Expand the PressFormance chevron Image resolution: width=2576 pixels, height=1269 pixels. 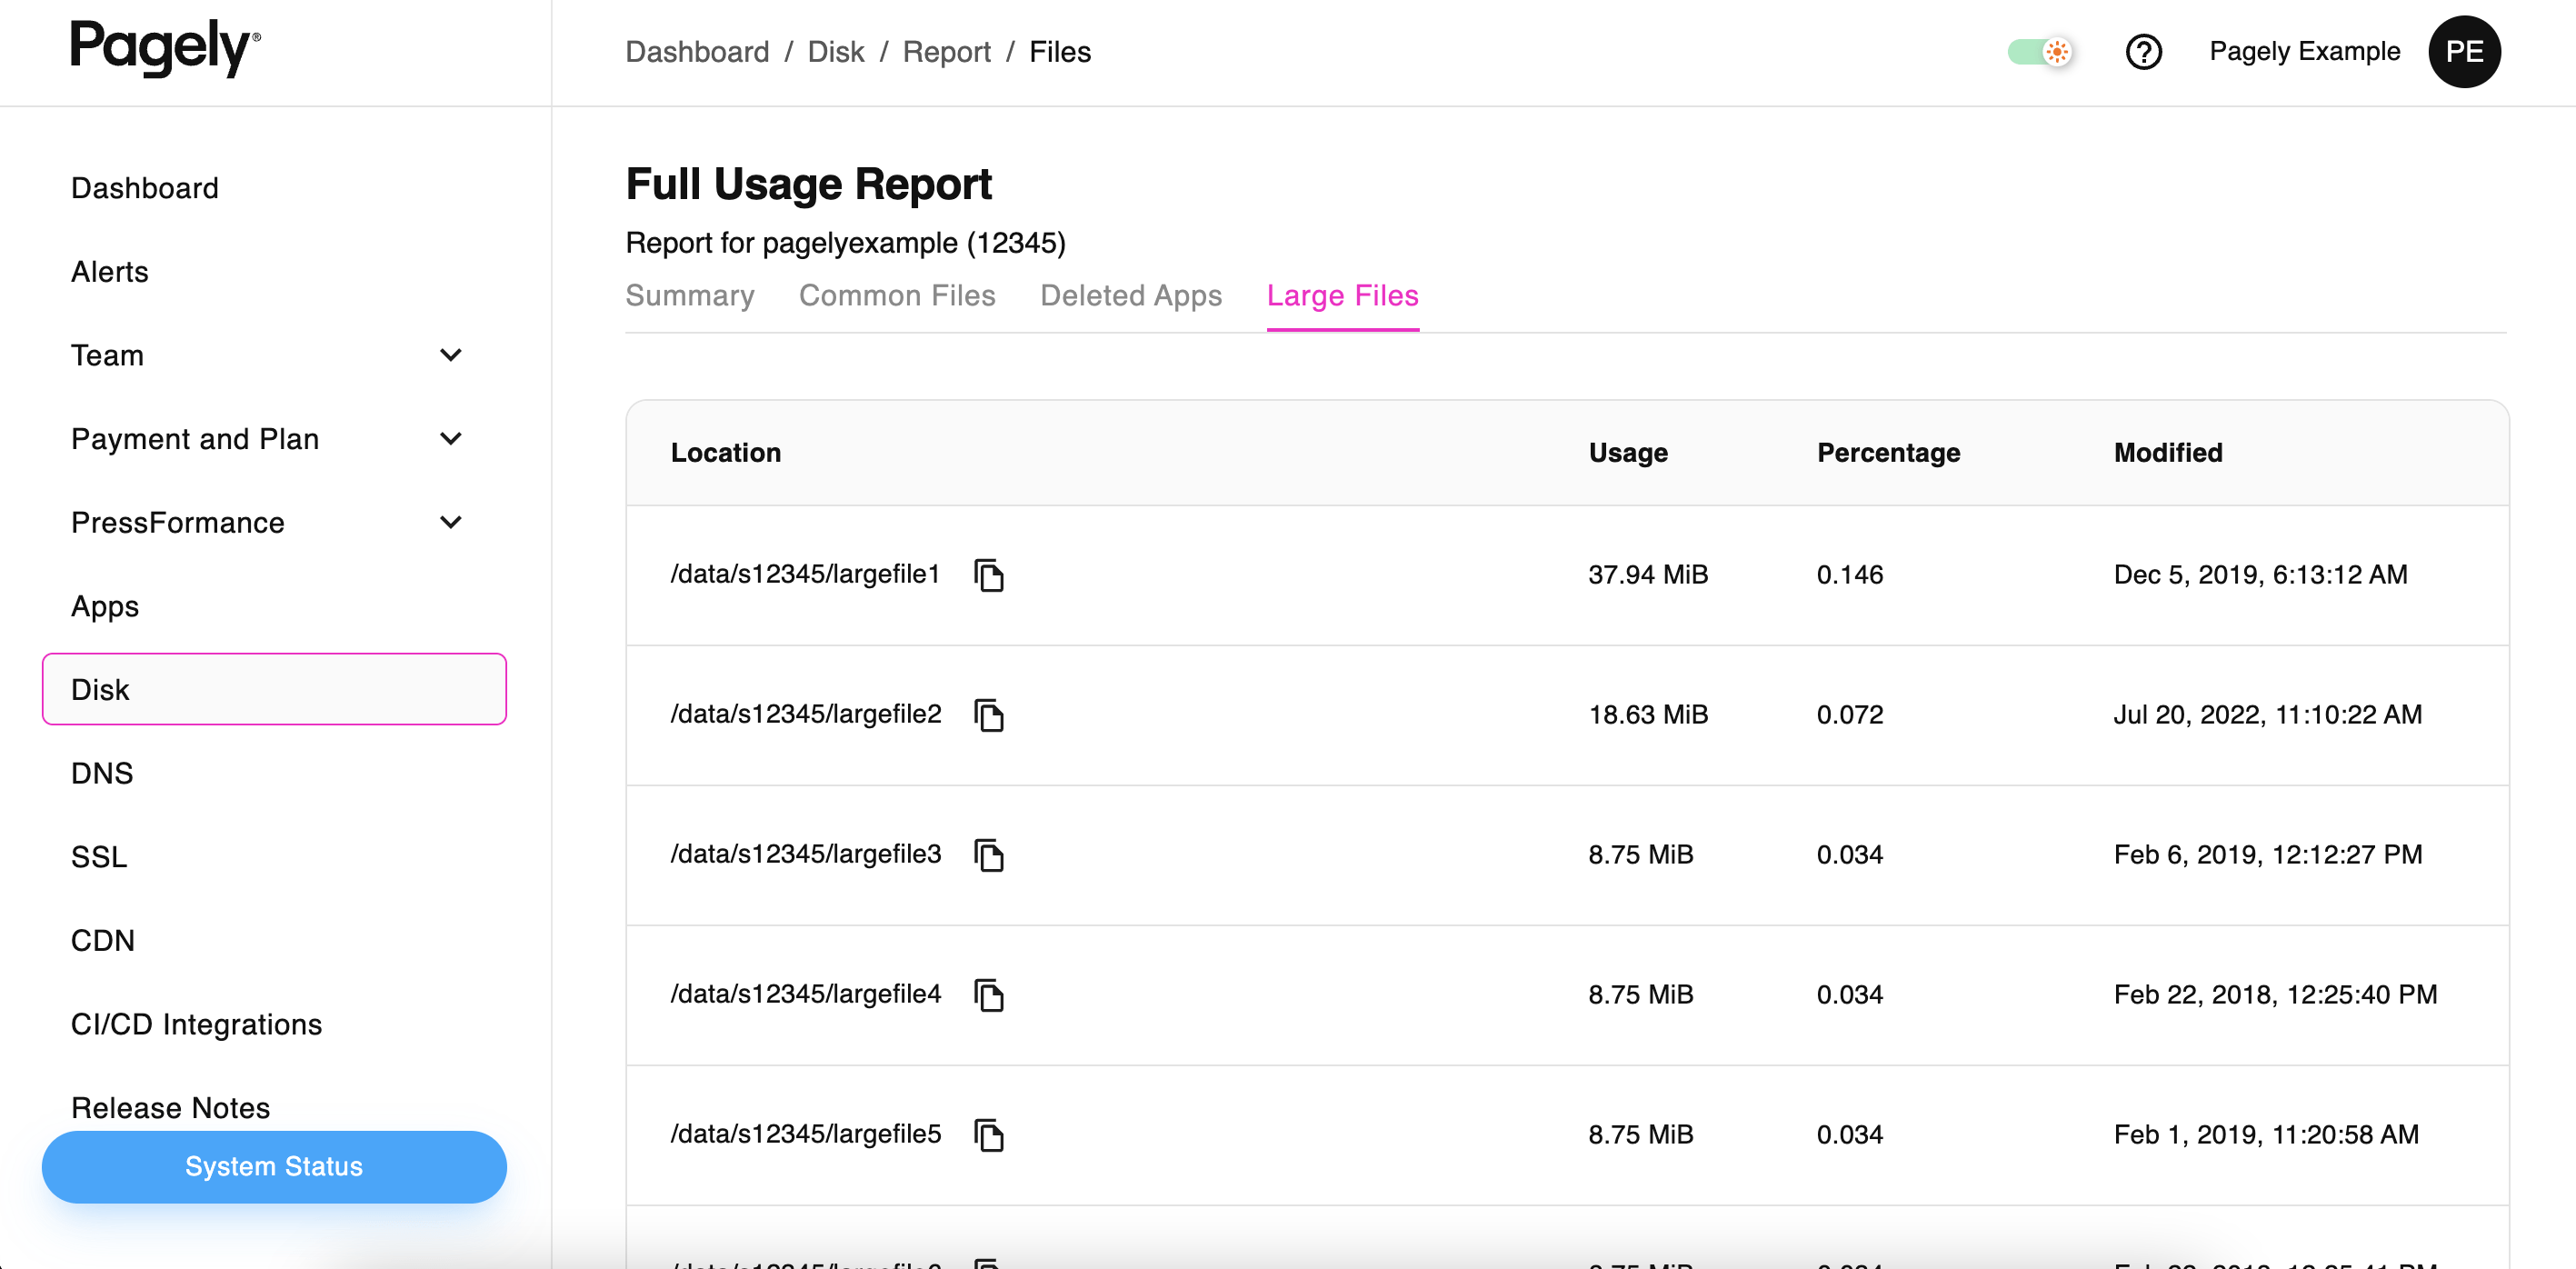pos(451,523)
